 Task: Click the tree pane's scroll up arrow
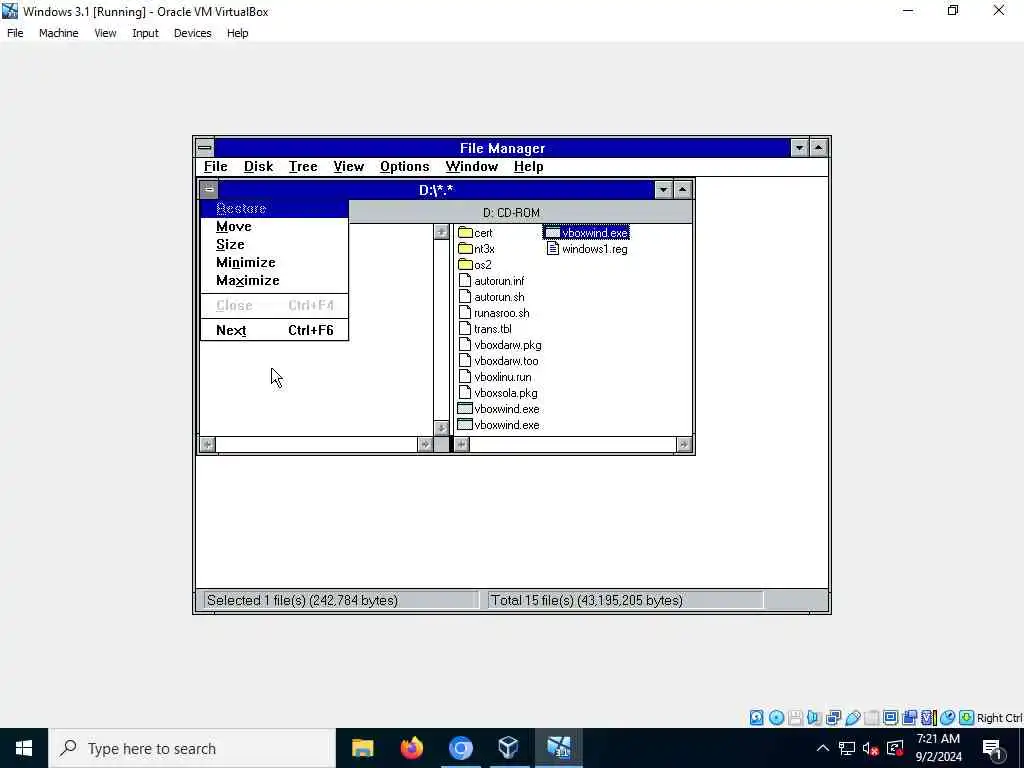(x=441, y=232)
